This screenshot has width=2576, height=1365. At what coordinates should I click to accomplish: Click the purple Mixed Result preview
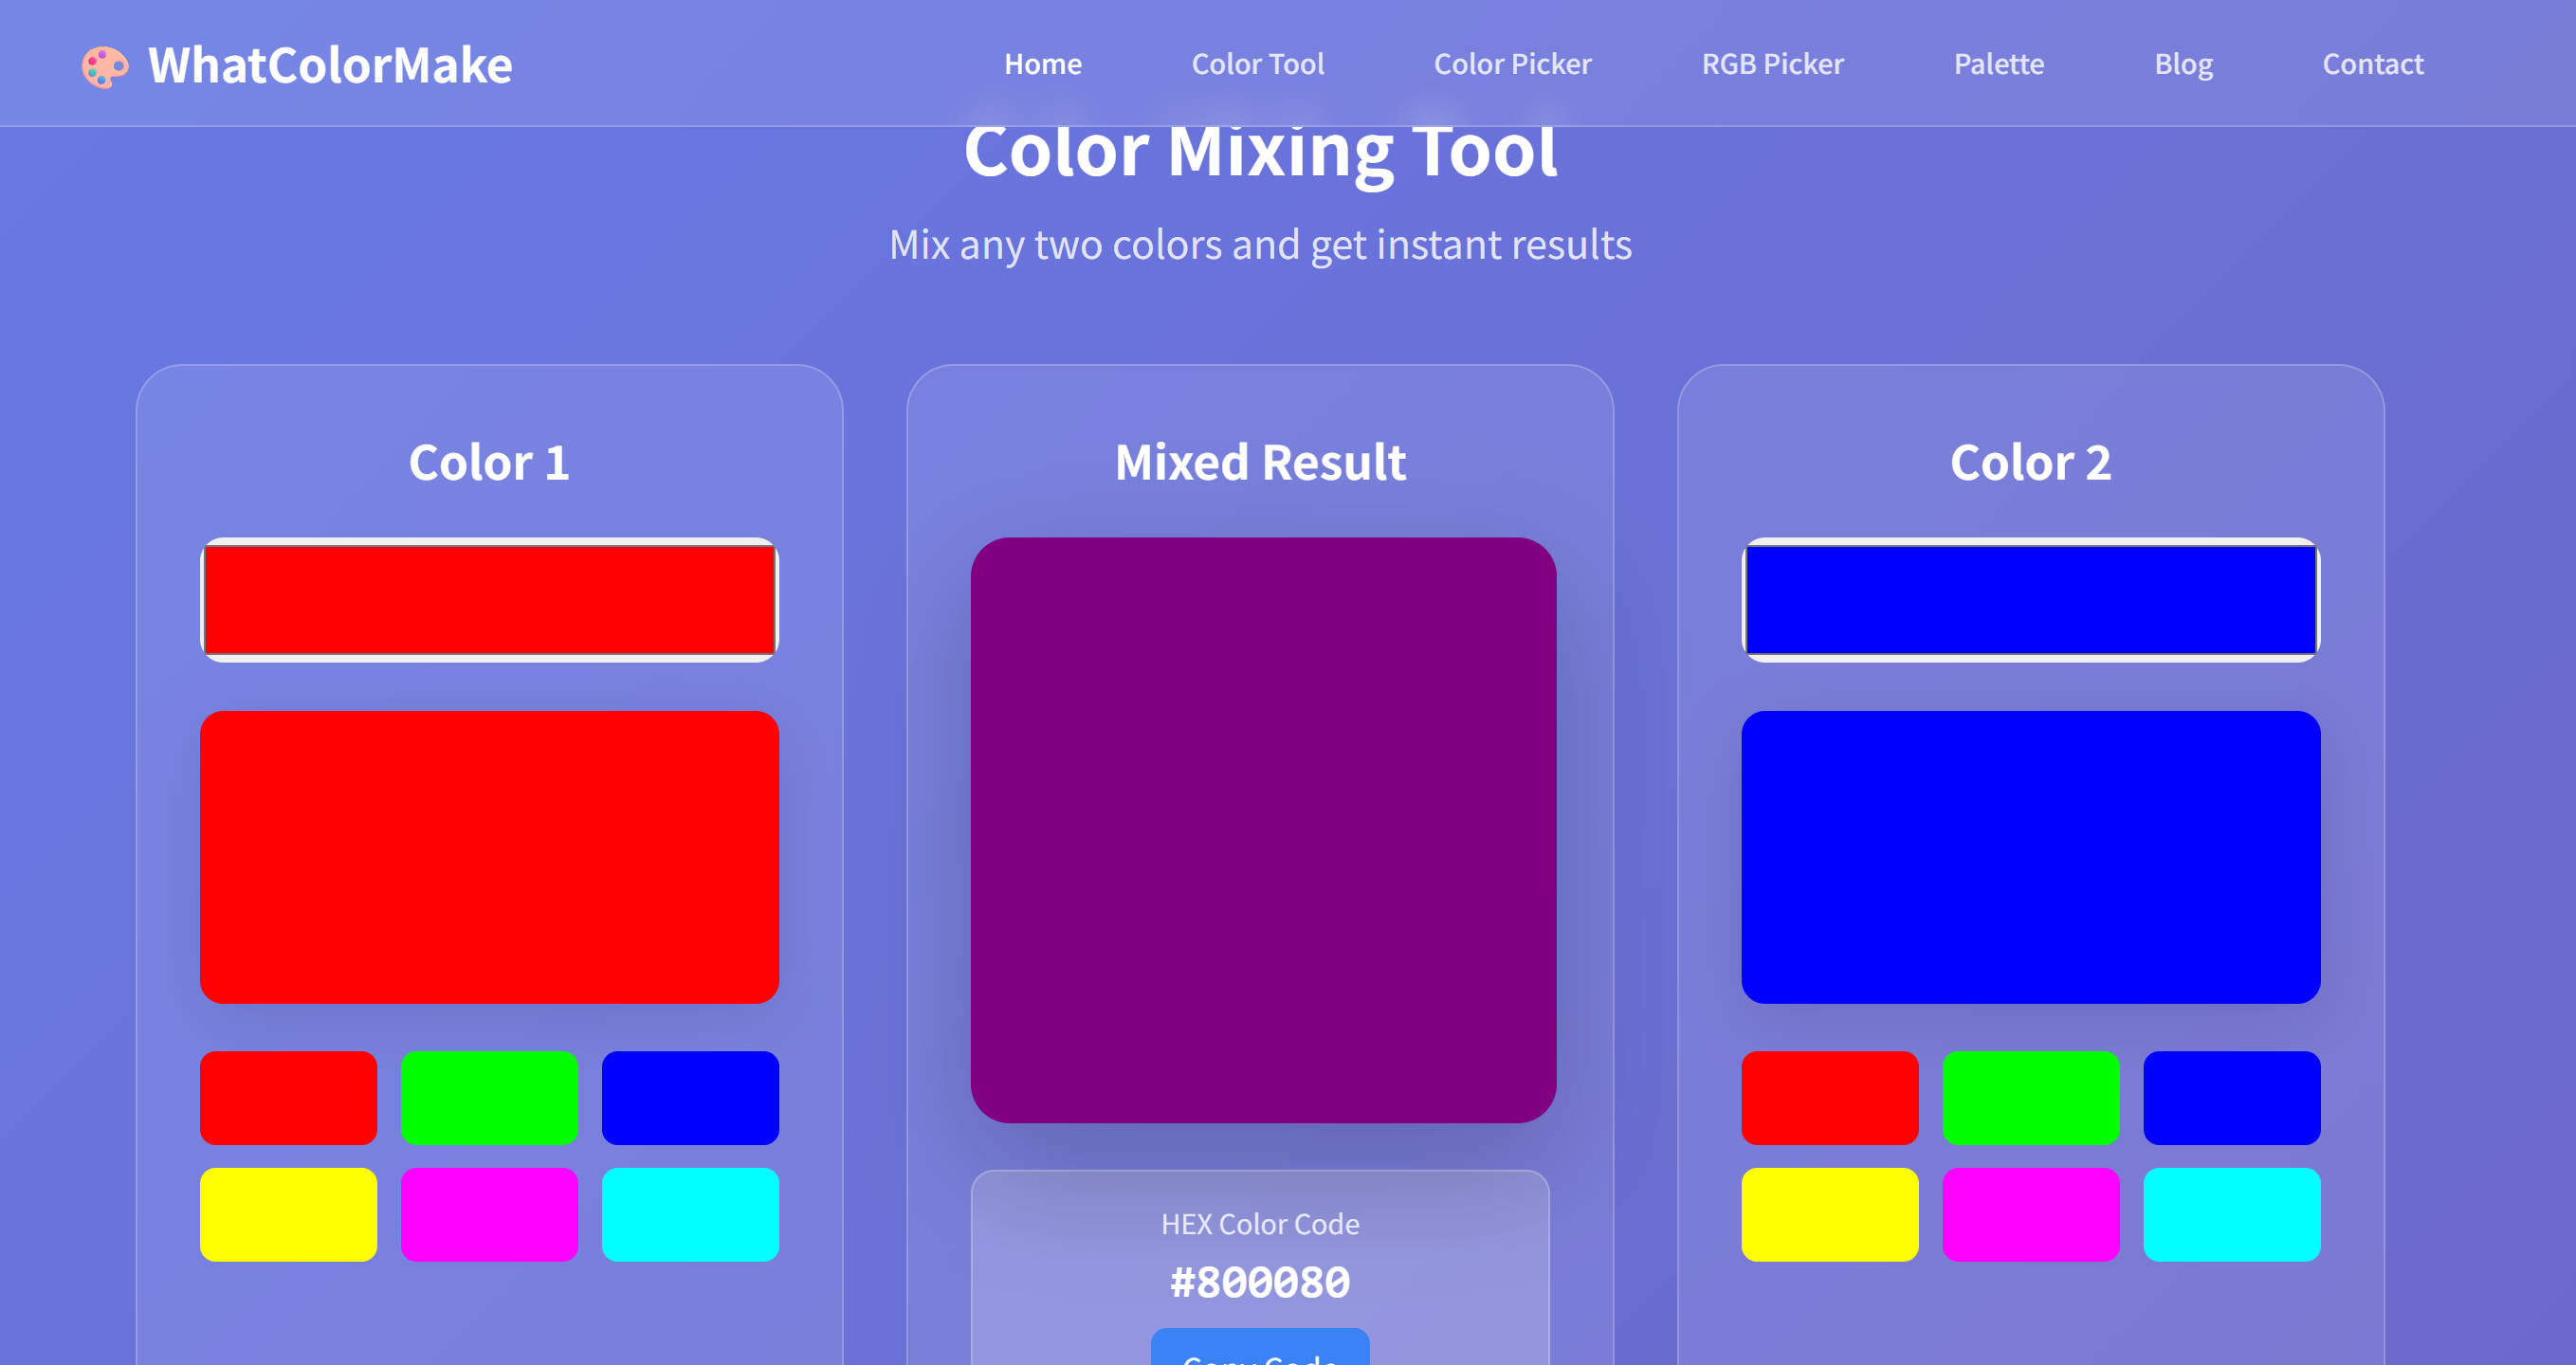pos(1262,829)
